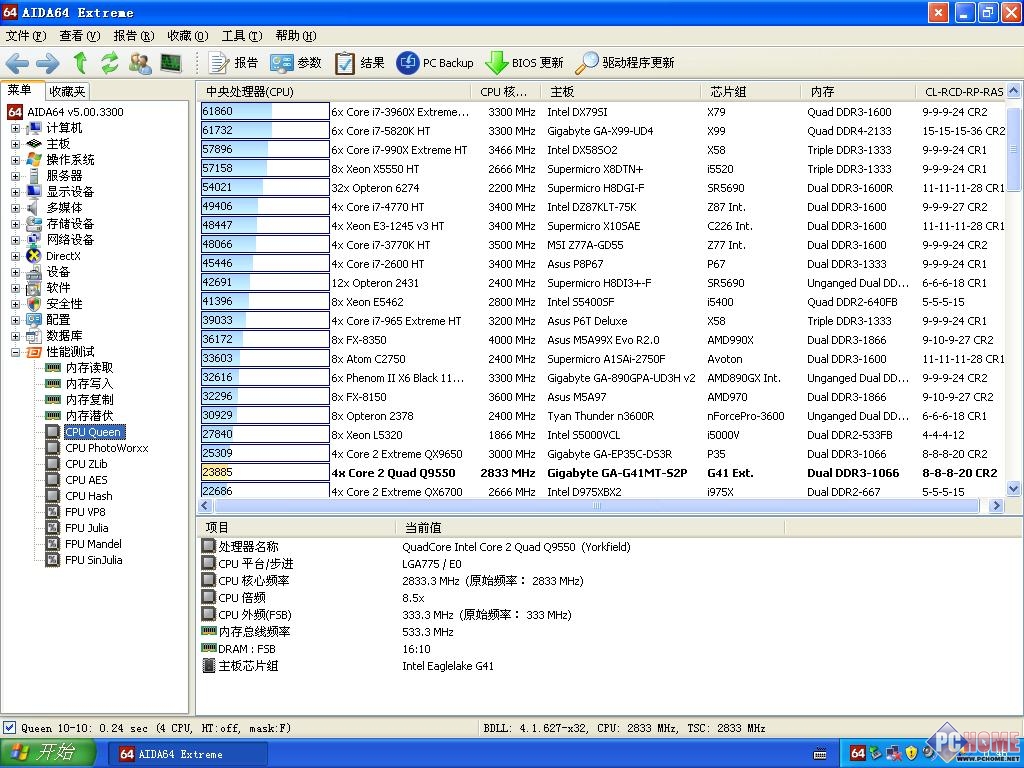This screenshot has width=1024, height=768.
Task: Open 驱动程序更新 magnifier icon
Action: click(x=586, y=63)
